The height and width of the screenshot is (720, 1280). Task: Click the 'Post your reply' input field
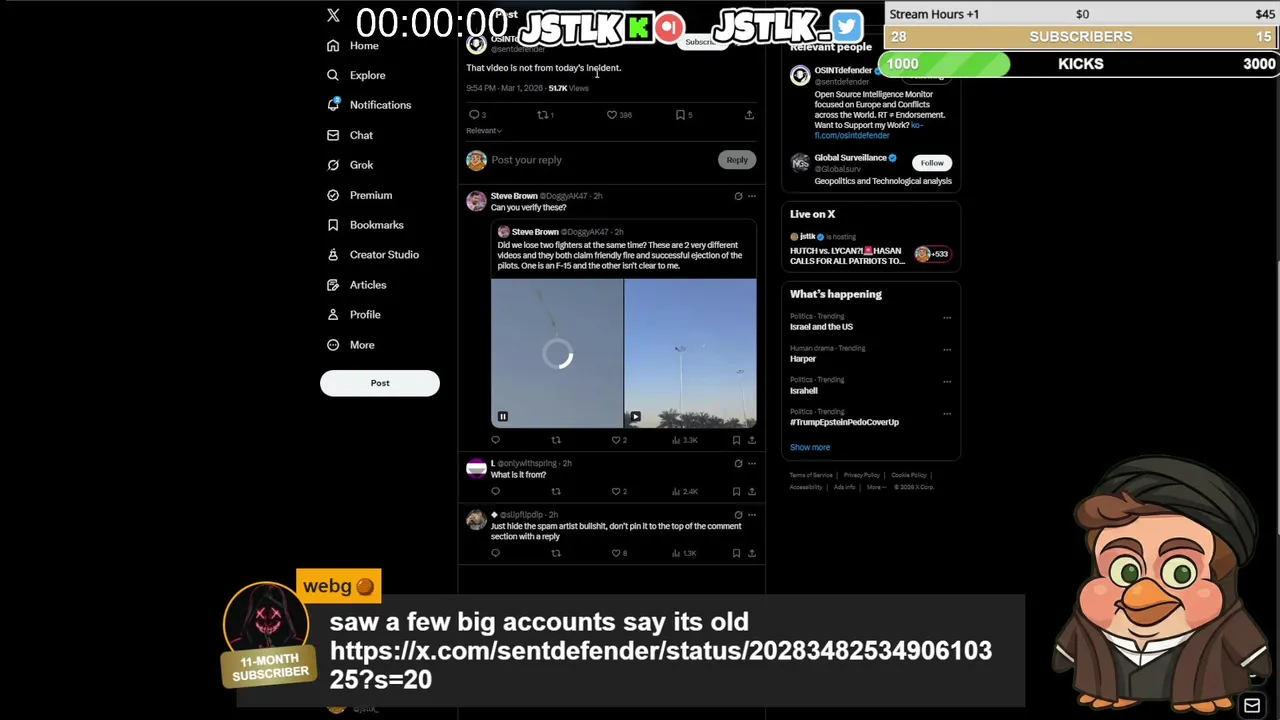click(x=600, y=160)
